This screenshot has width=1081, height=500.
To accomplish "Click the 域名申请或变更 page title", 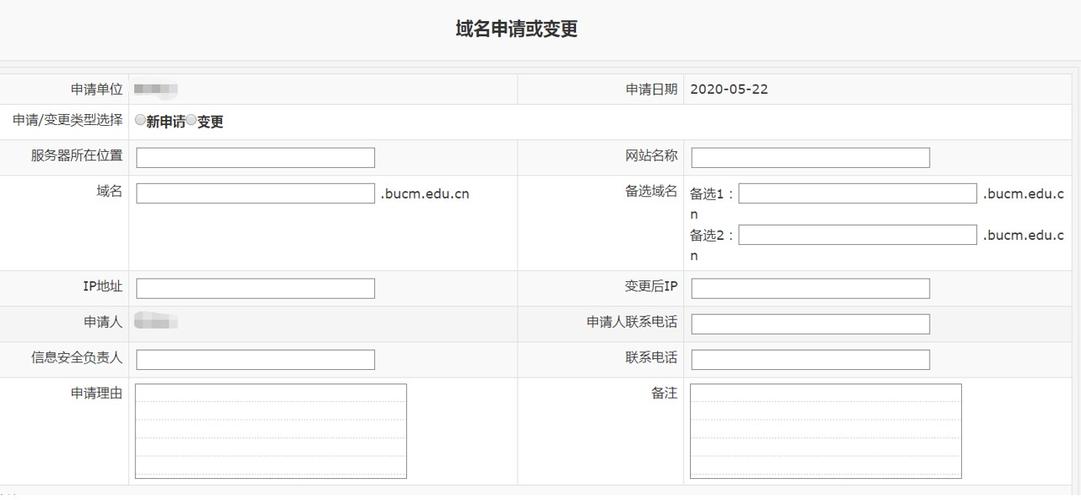I will click(x=516, y=30).
